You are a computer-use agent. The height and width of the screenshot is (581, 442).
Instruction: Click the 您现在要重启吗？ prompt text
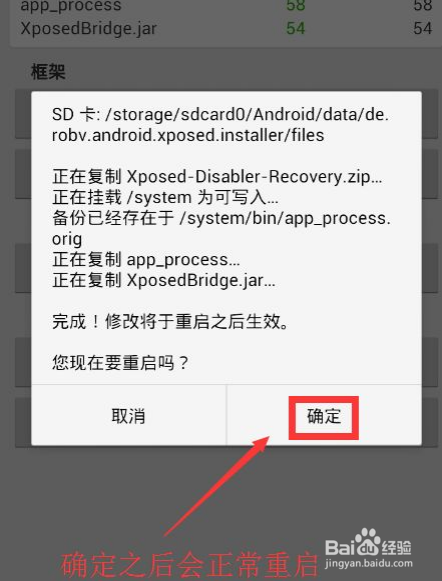(121, 362)
